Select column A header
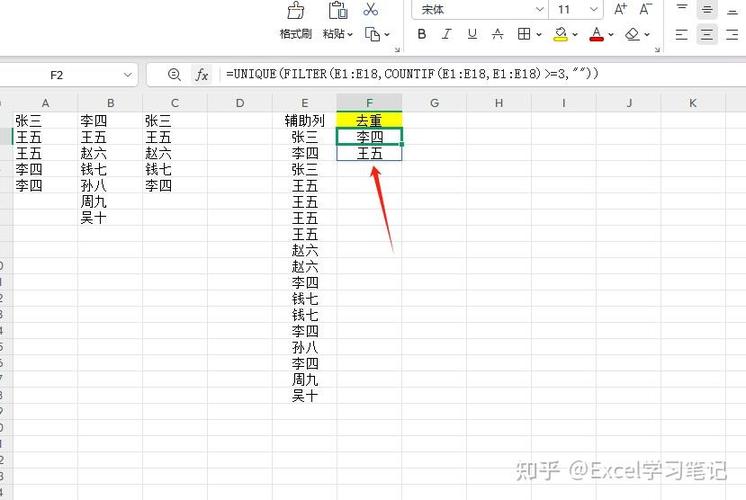This screenshot has width=746, height=500. pos(45,103)
